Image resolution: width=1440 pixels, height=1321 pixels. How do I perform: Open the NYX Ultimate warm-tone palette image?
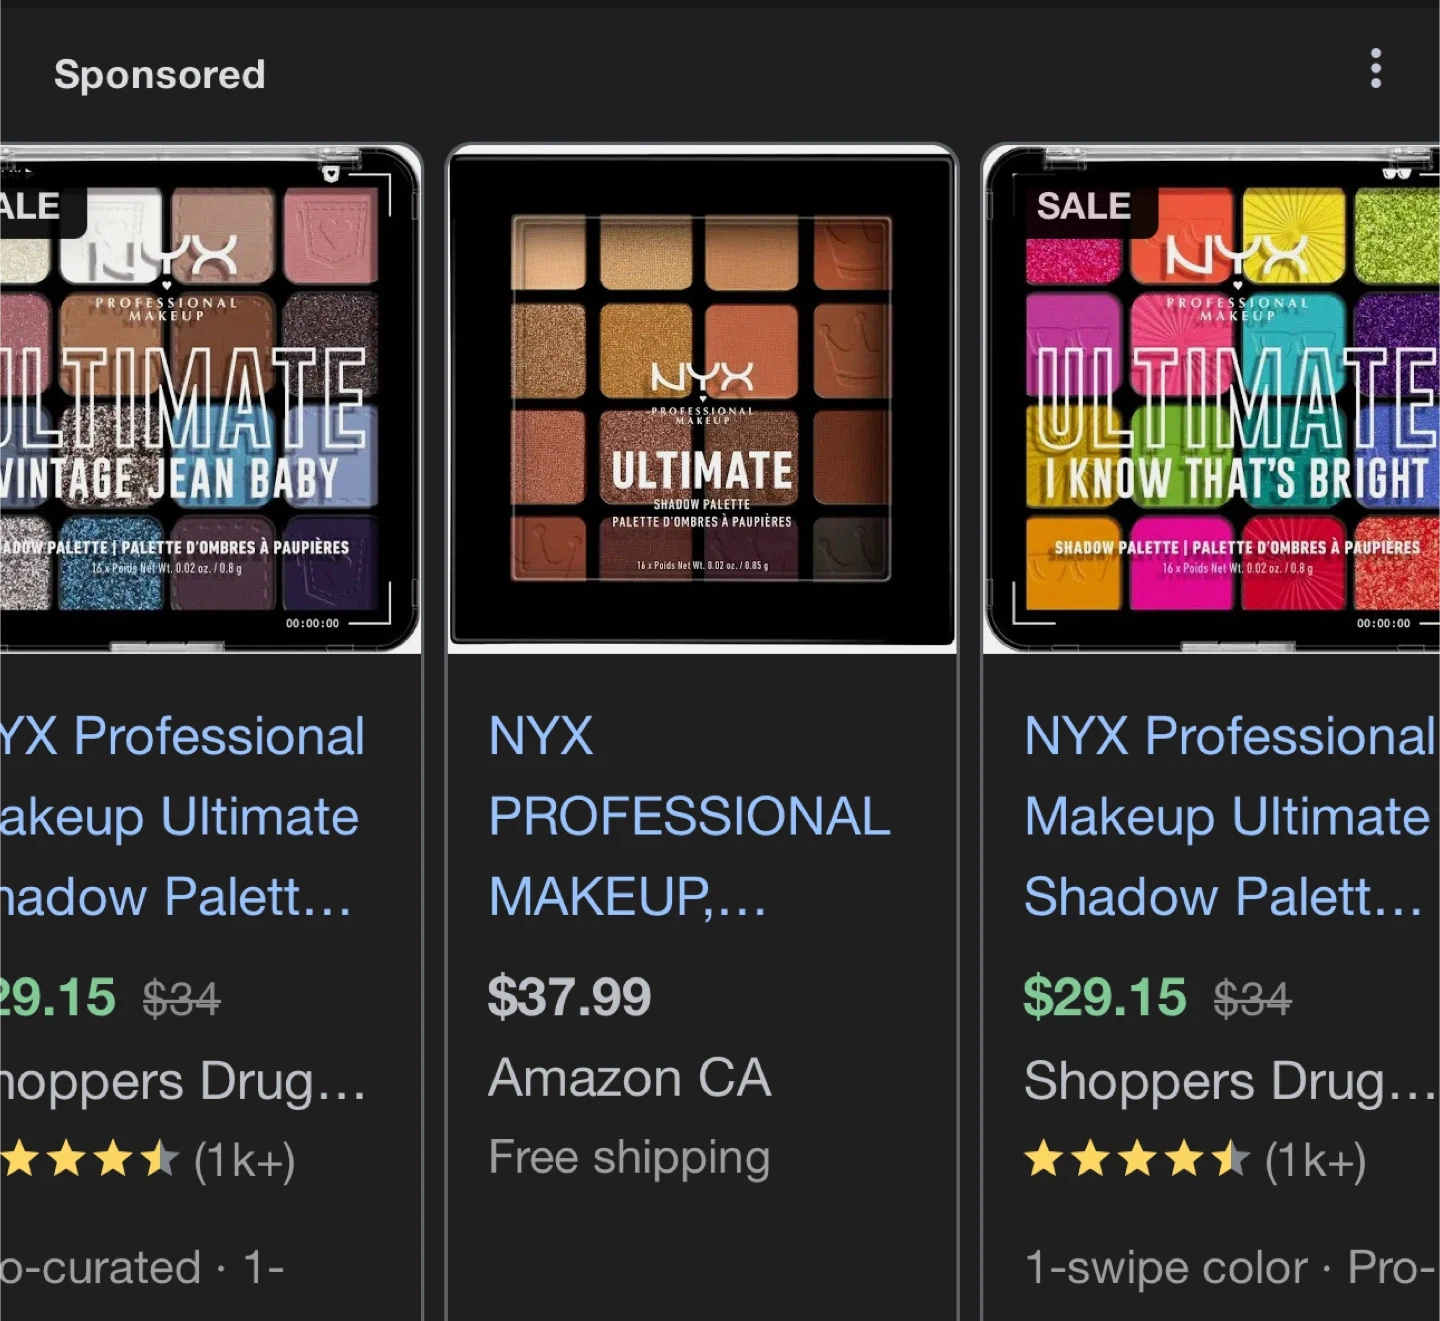[x=702, y=398]
